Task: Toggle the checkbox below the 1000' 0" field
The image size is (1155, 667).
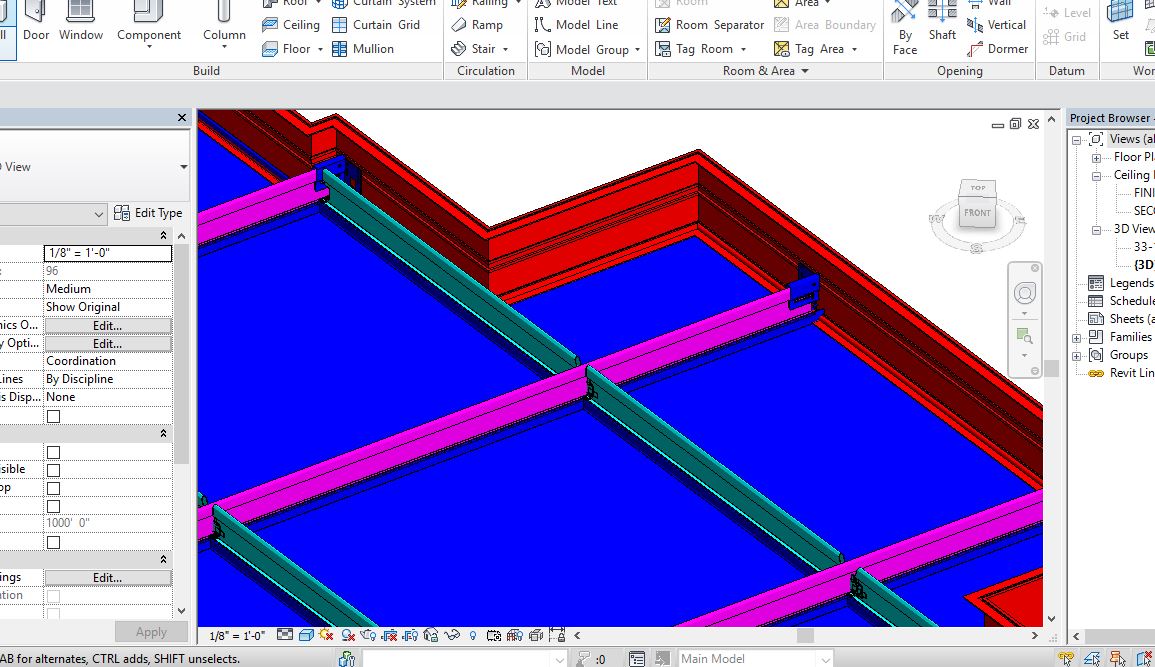Action: (x=53, y=542)
